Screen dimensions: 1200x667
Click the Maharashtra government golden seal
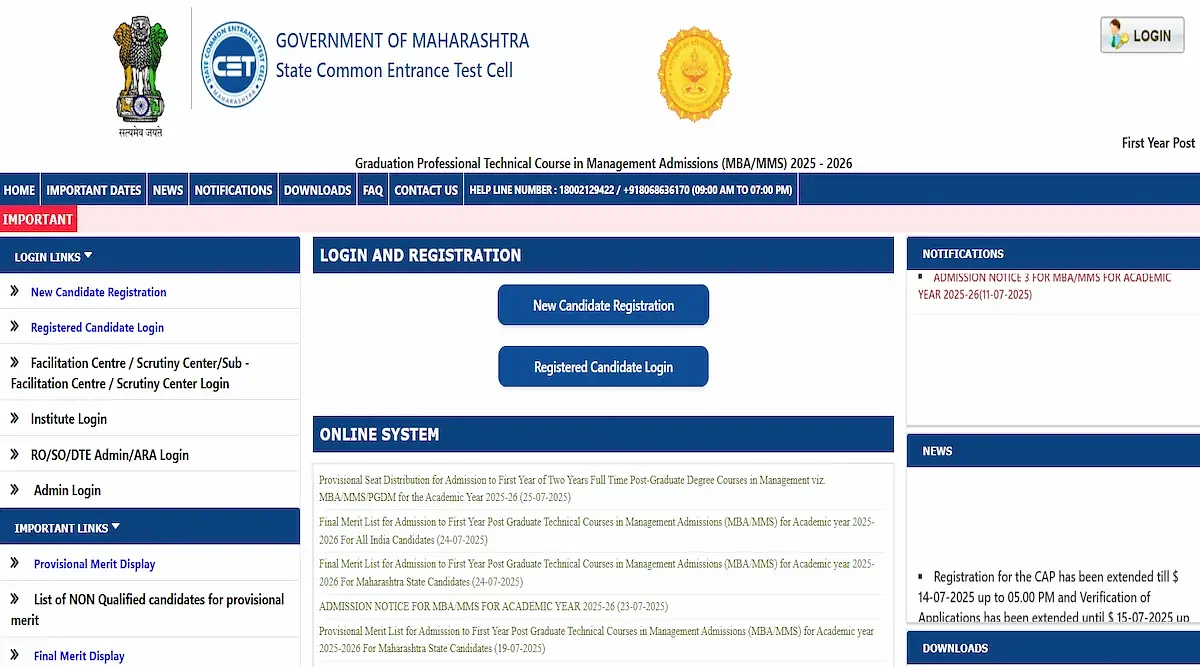coord(694,75)
